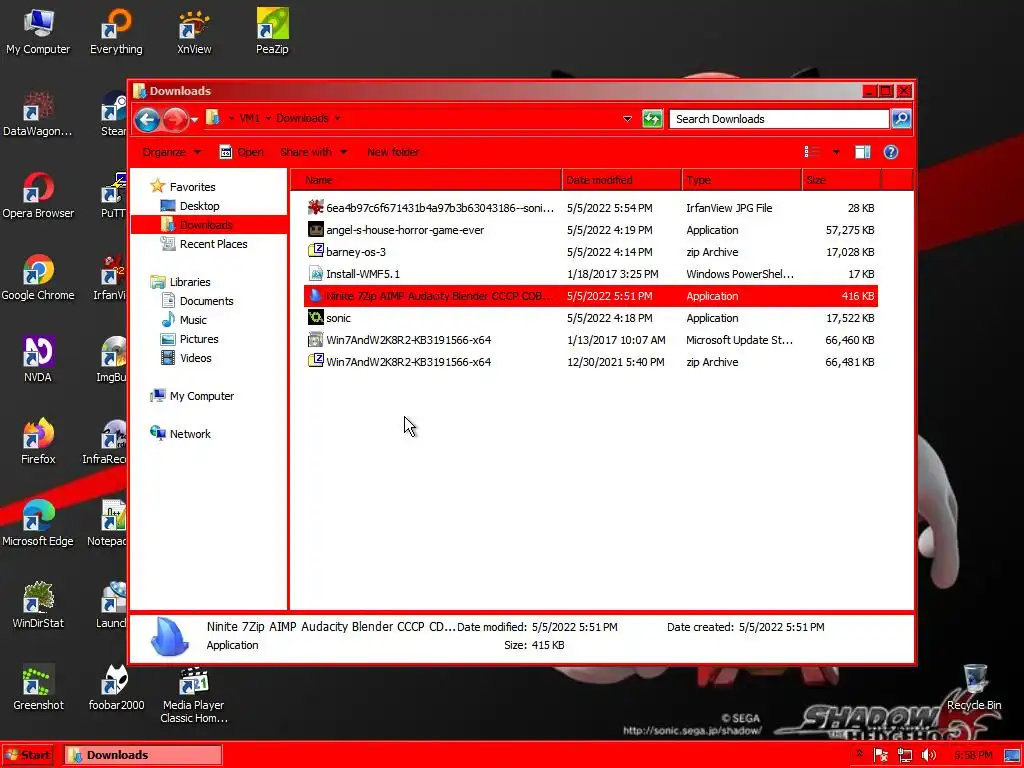Click New folder in the toolbar
The image size is (1024, 768).
(x=392, y=152)
